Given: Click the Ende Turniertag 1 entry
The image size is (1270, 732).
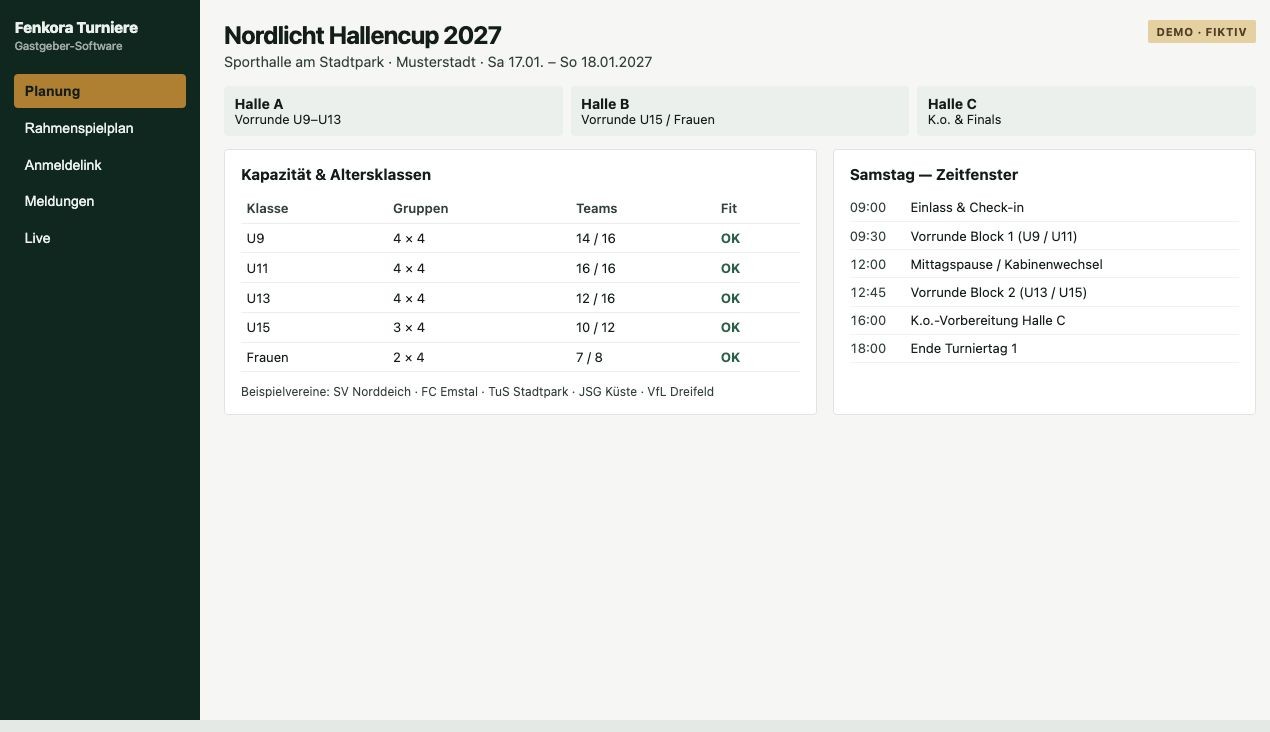Looking at the screenshot, I should [964, 348].
